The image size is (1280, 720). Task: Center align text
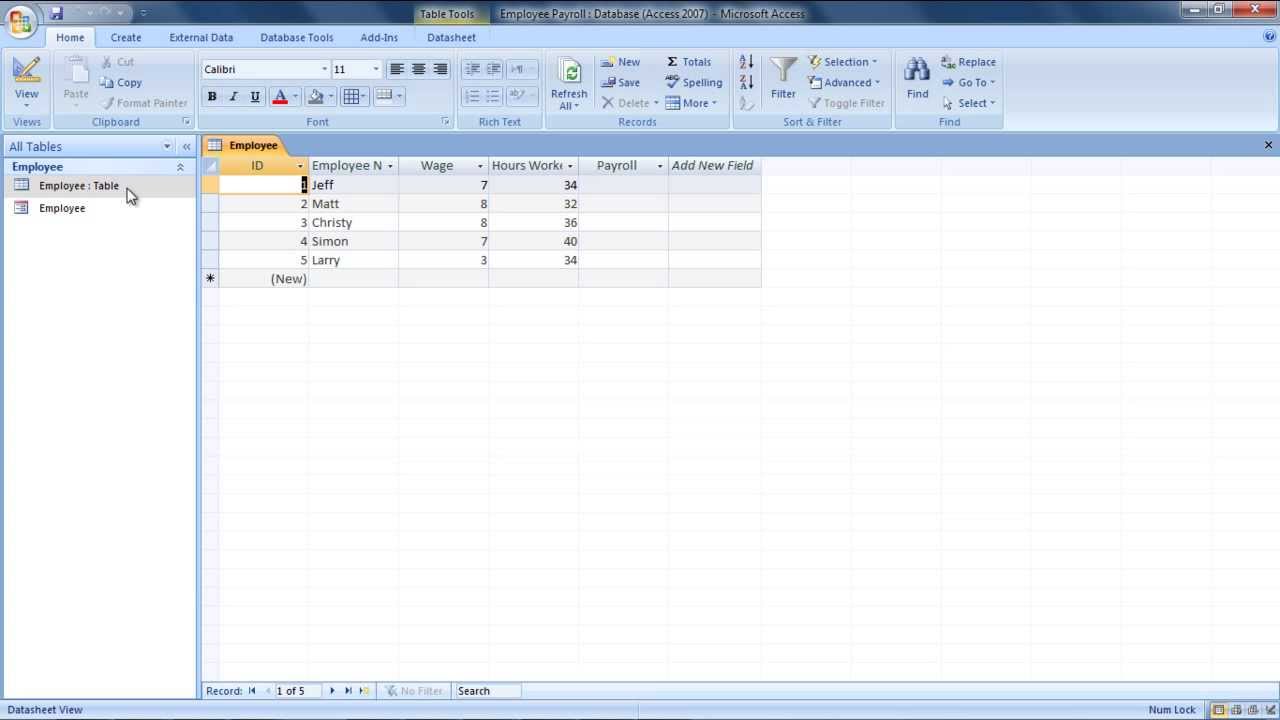(x=418, y=69)
